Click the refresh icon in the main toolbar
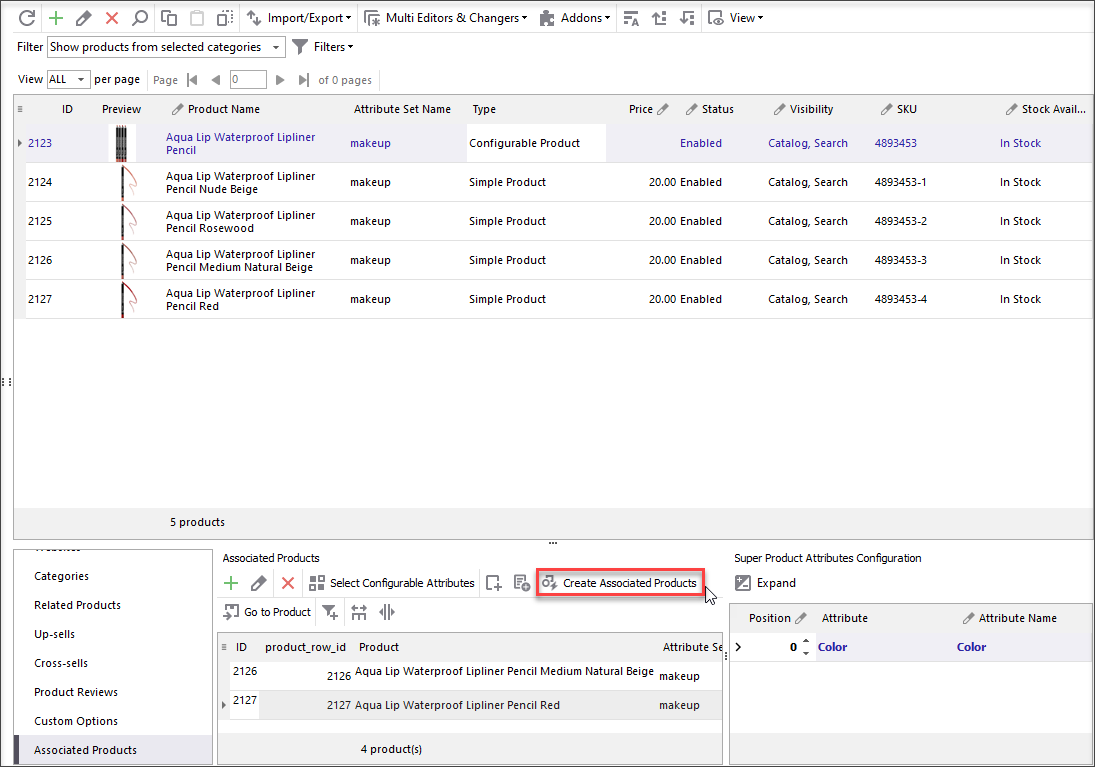The width and height of the screenshot is (1095, 767). coord(27,18)
